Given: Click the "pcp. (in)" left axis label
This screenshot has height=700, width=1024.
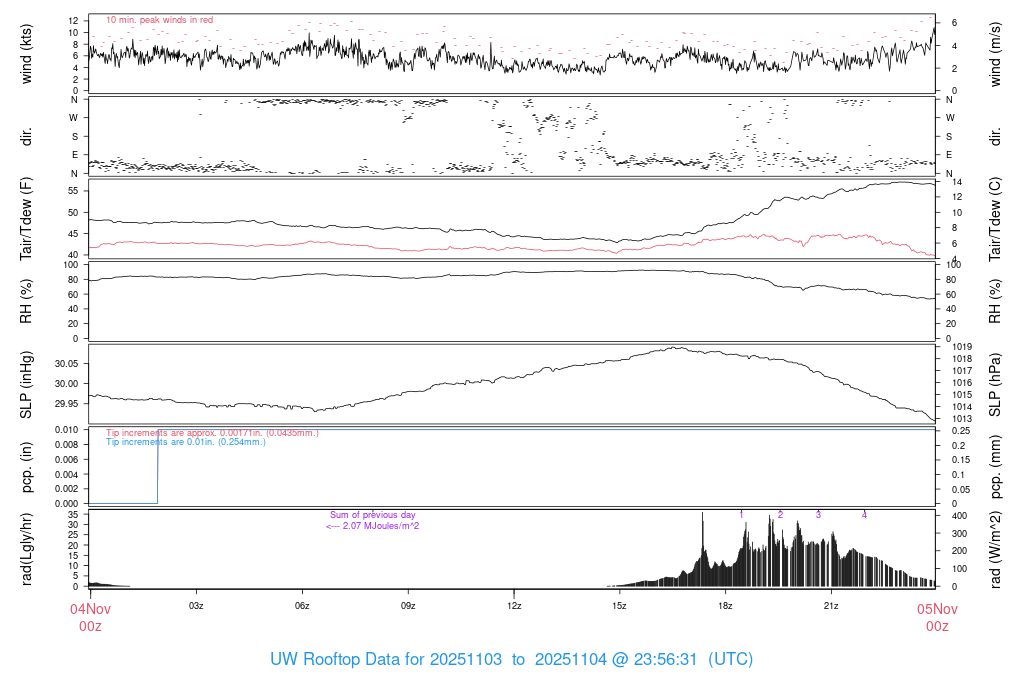Looking at the screenshot, I should [x=27, y=466].
